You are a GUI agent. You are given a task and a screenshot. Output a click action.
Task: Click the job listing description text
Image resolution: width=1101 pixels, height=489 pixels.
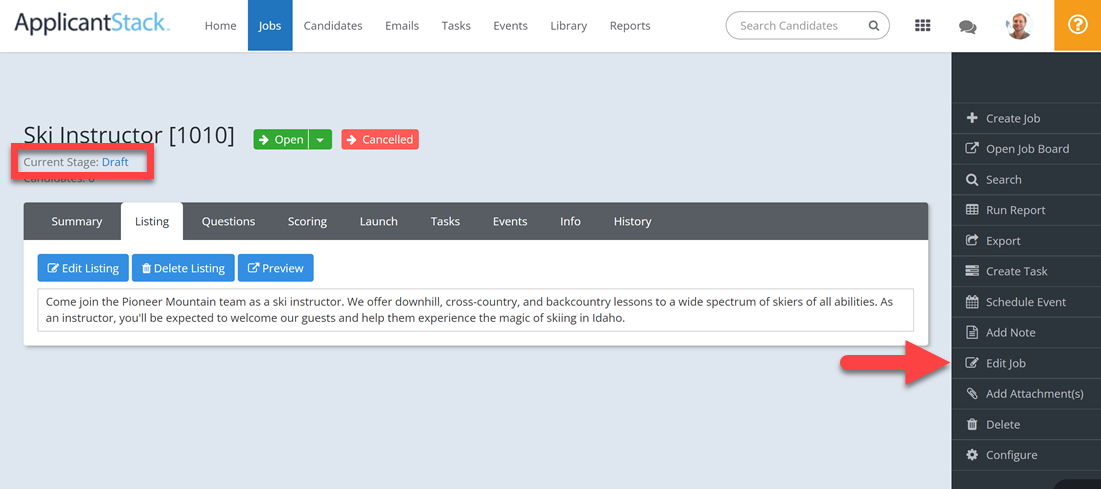pyautogui.click(x=475, y=310)
